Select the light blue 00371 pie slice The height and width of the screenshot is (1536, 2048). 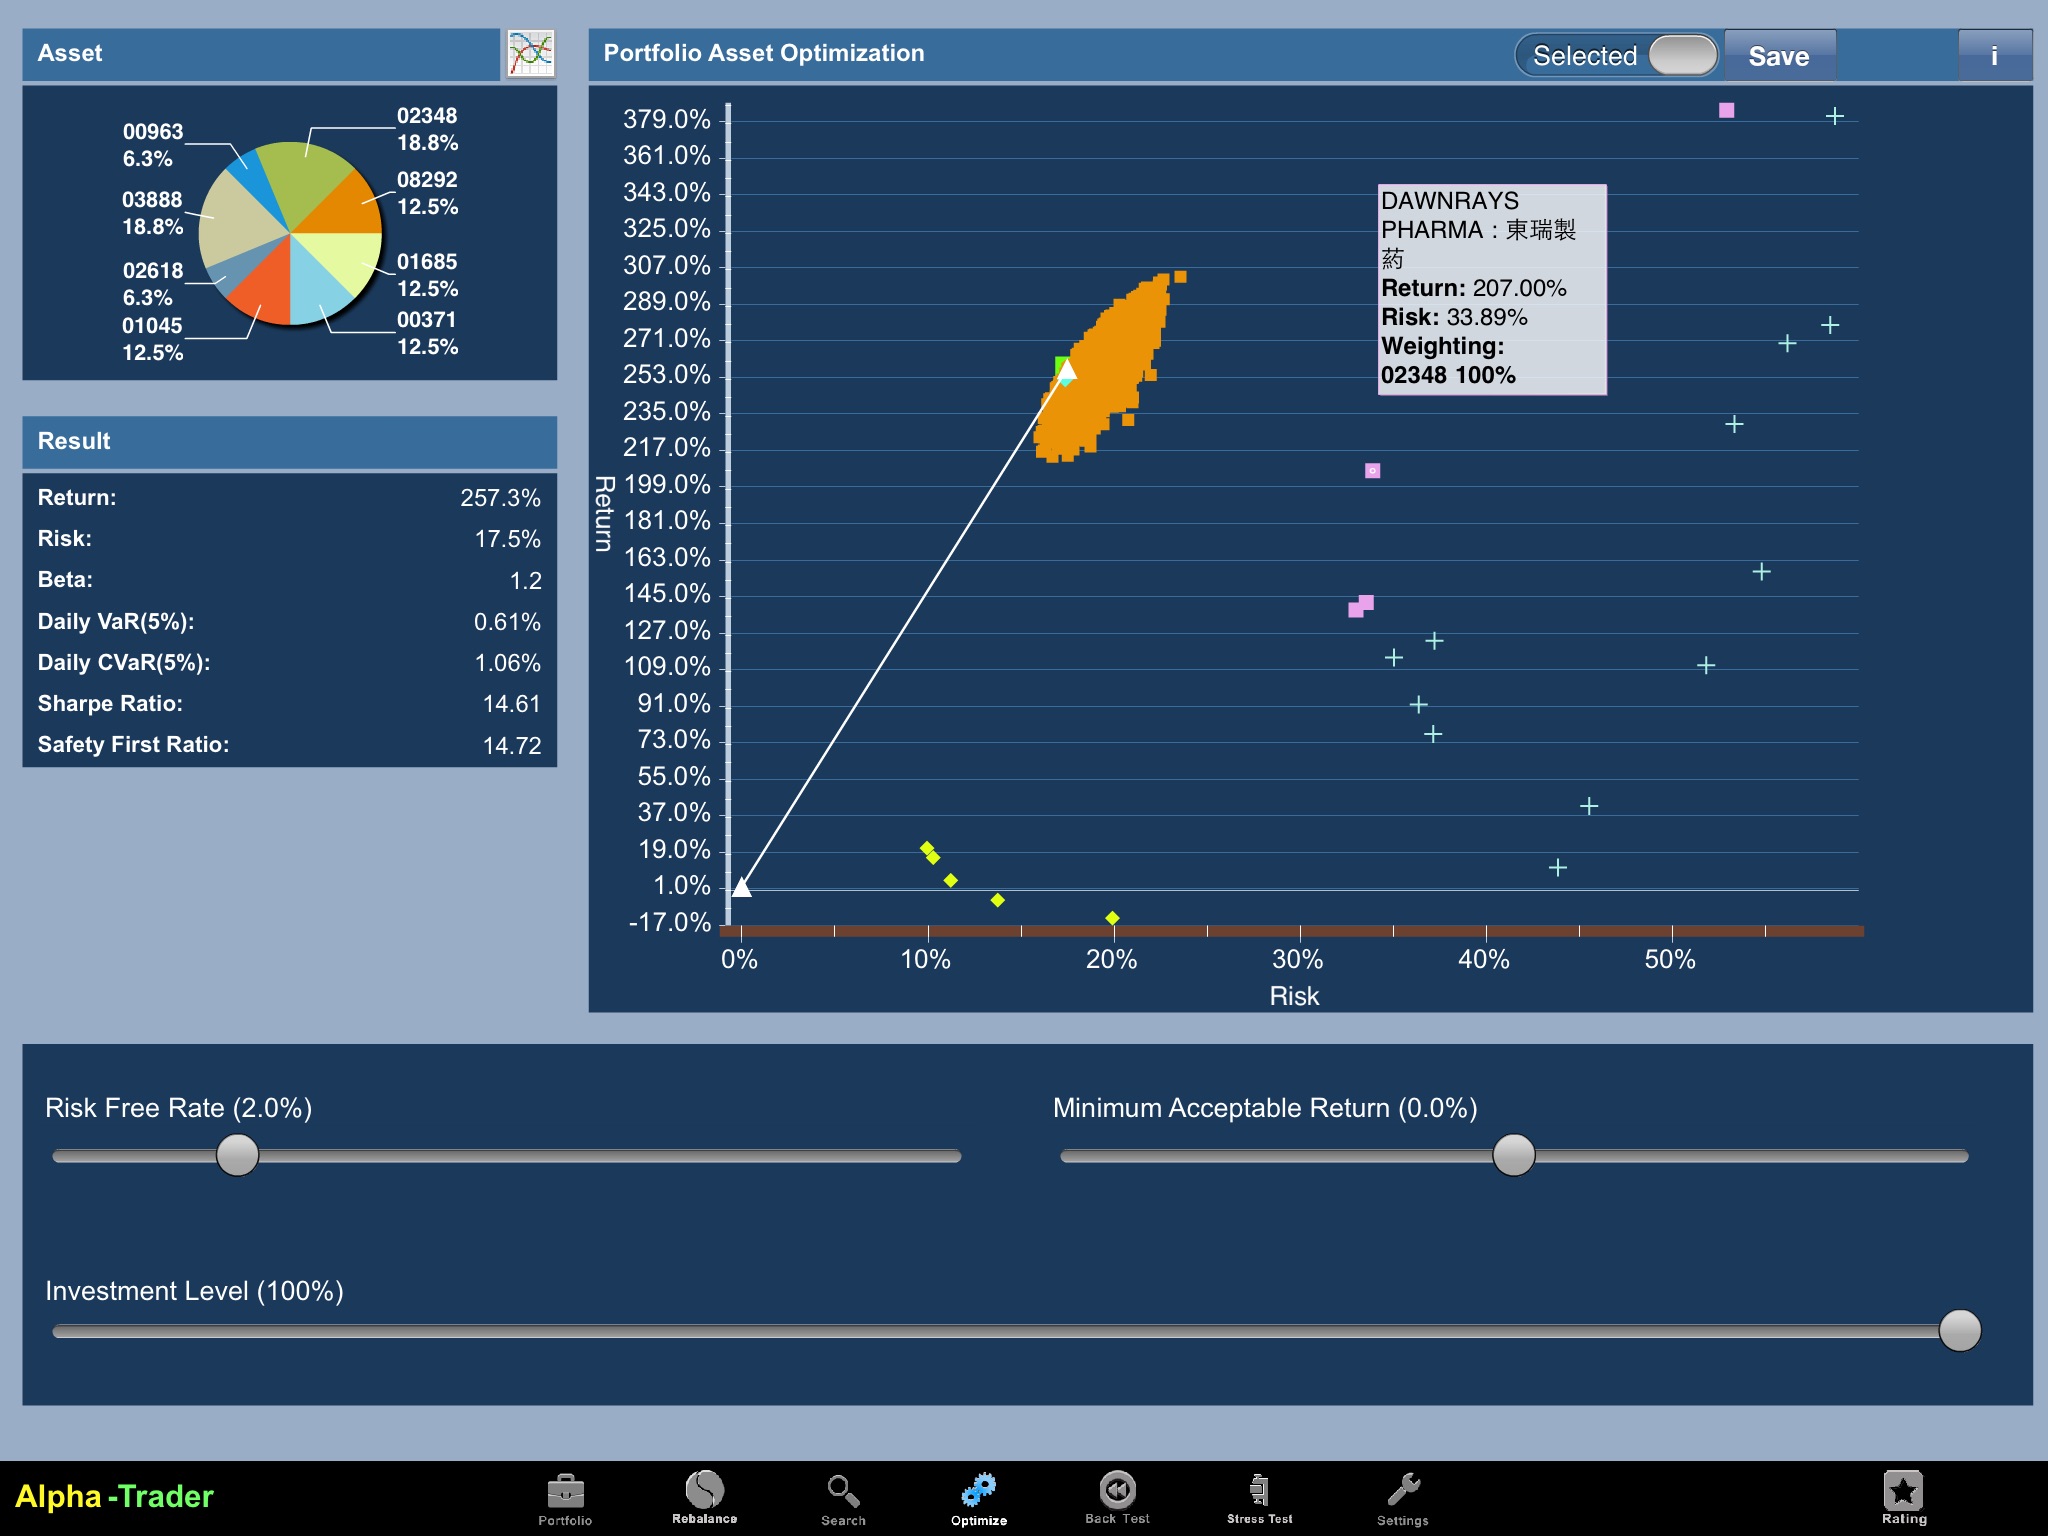315,290
